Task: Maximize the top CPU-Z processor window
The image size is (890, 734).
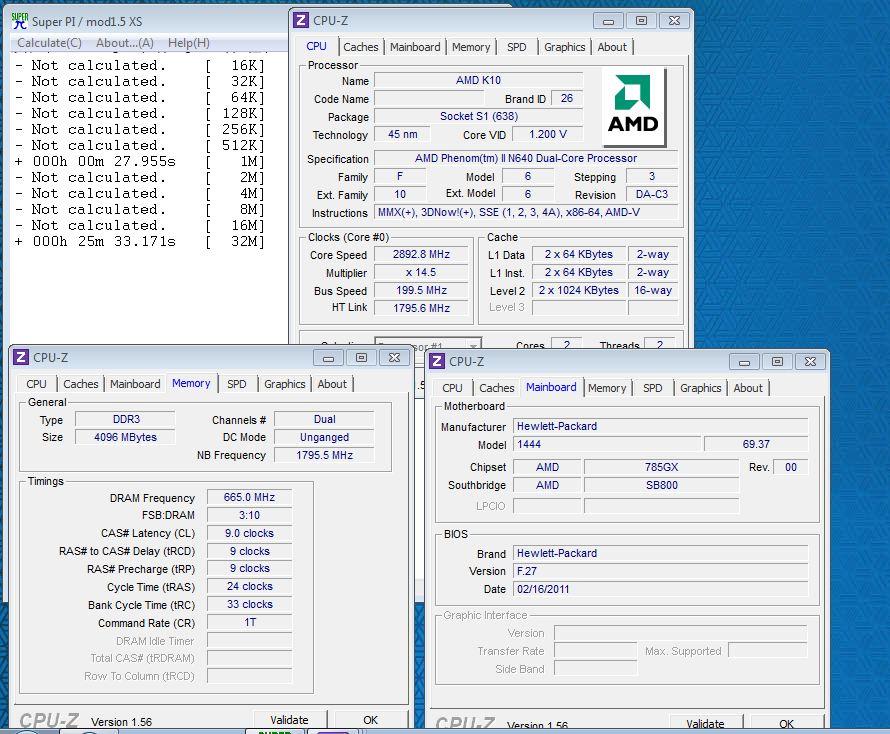Action: [x=641, y=21]
